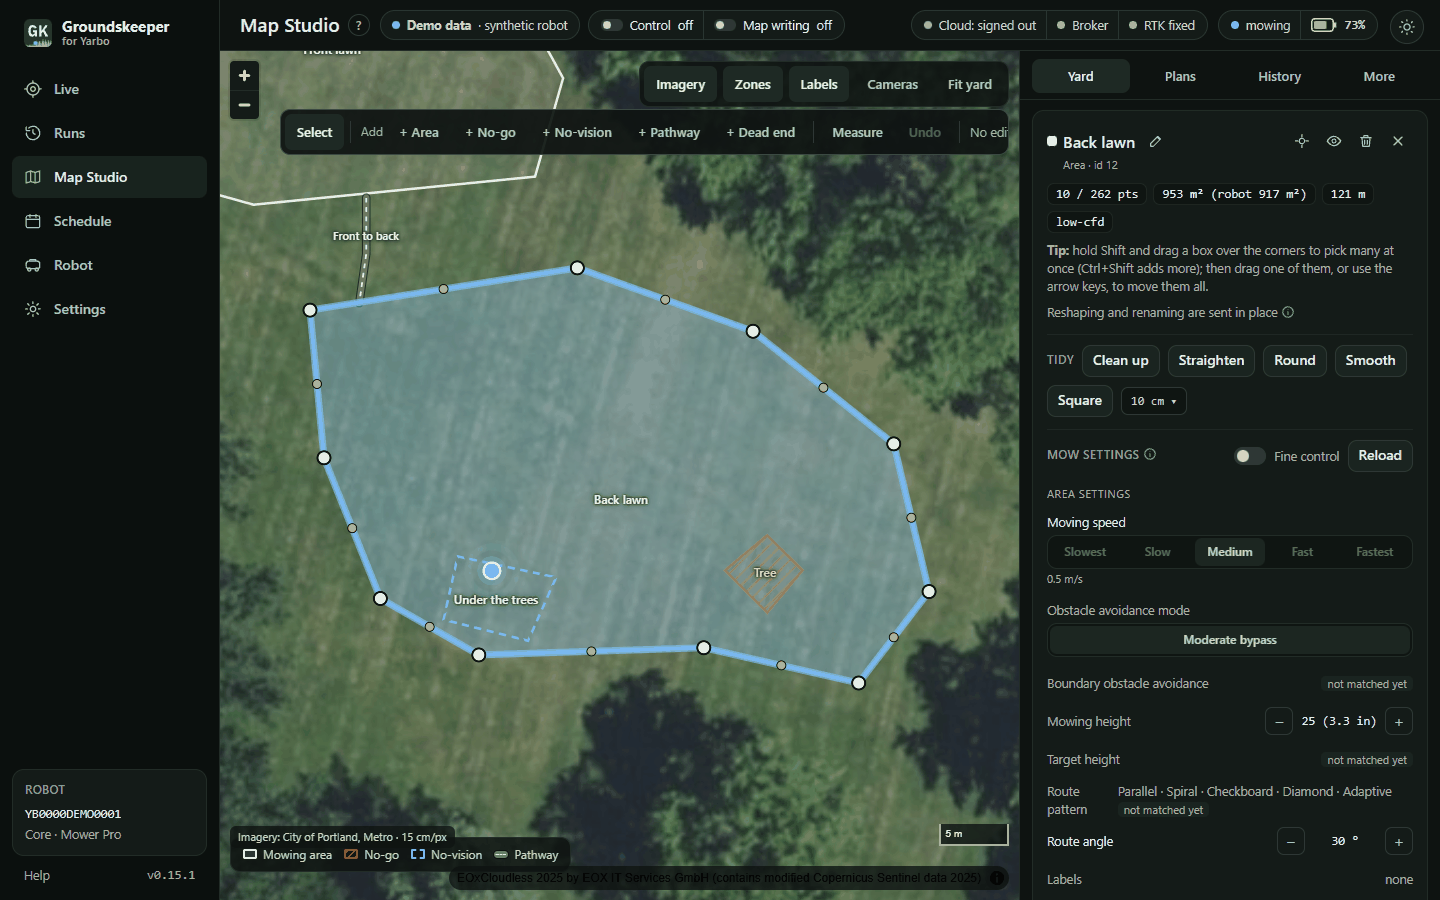1440x900 pixels.
Task: Switch to the History tab
Action: coord(1279,76)
